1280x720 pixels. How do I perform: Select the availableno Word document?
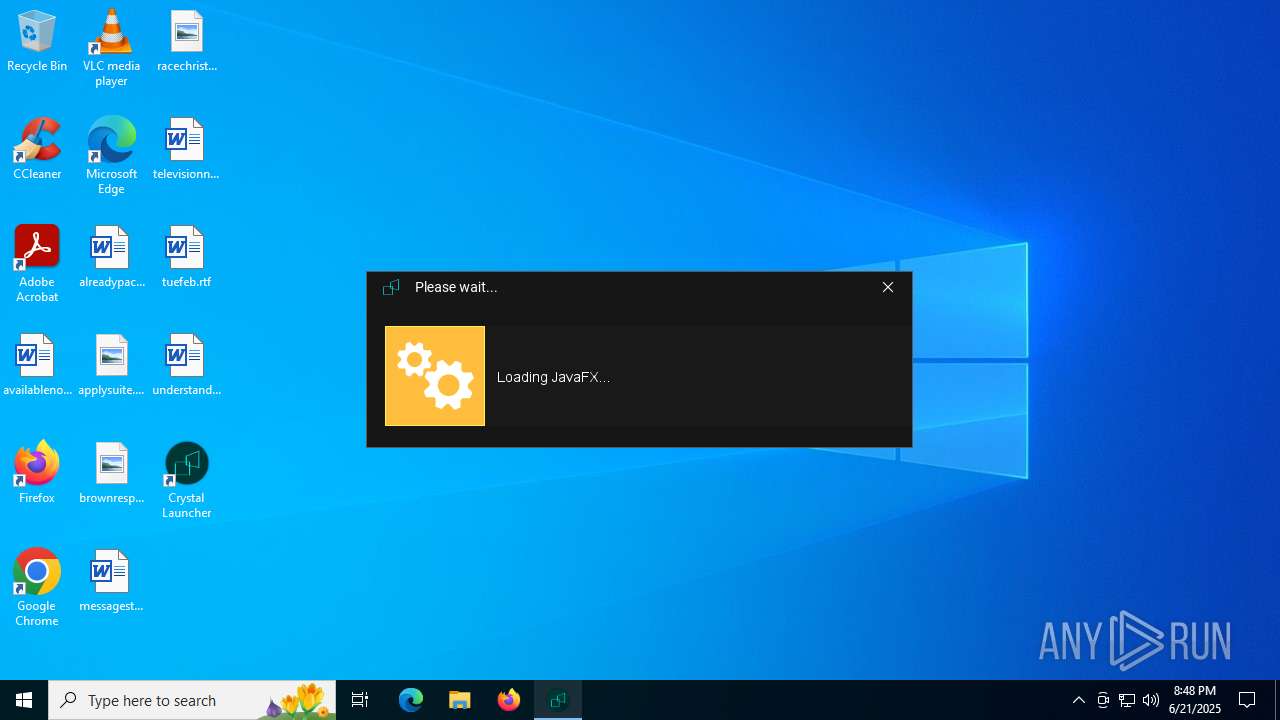[37, 365]
